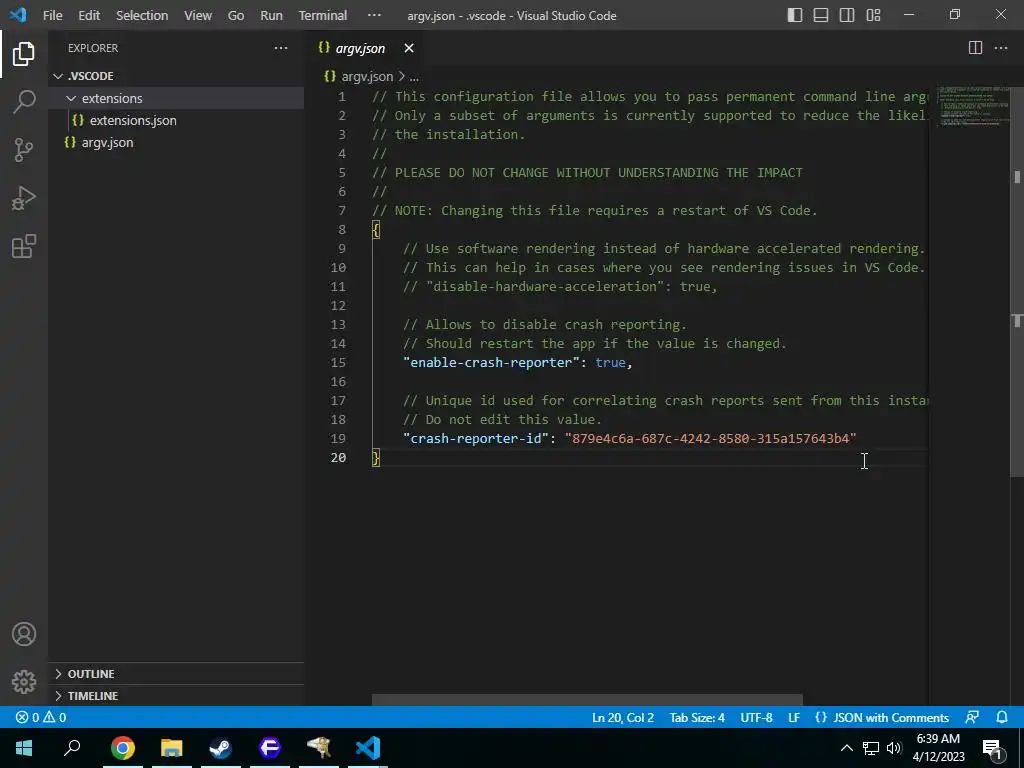The height and width of the screenshot is (768, 1024).
Task: Change Tab Size: 4 indentation setting
Action: coord(697,717)
